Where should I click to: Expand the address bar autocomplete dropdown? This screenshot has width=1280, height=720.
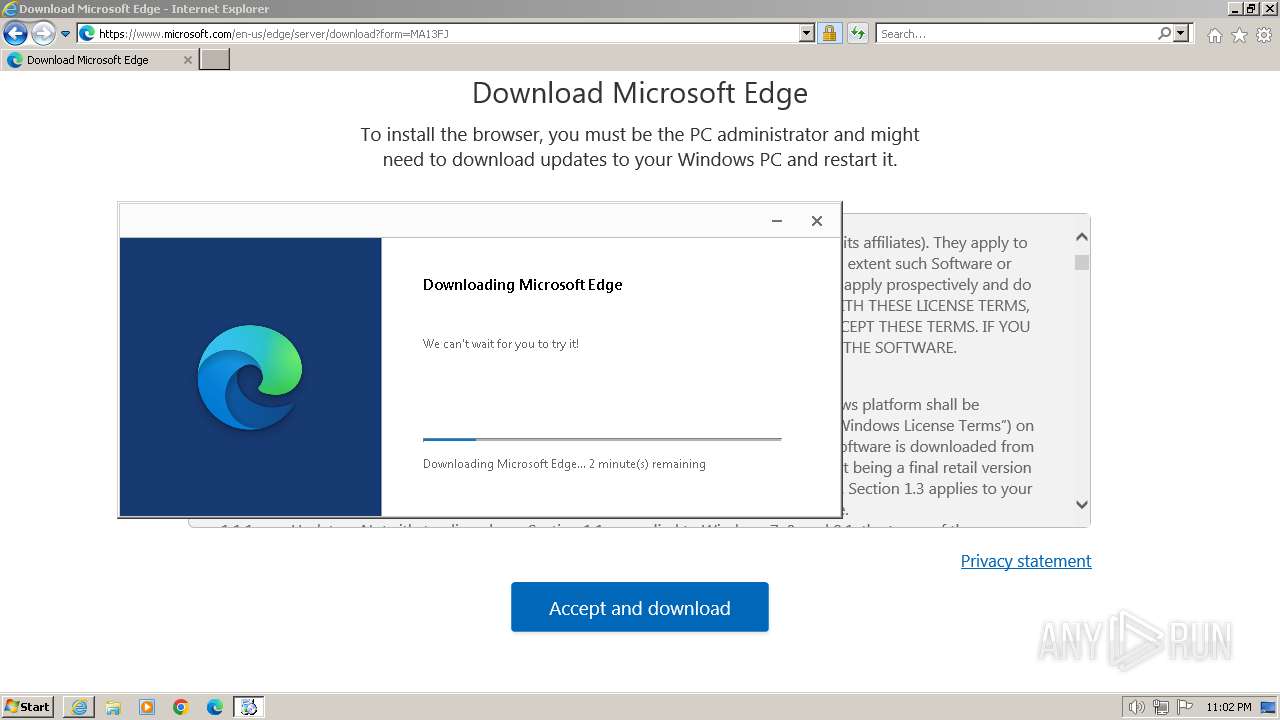click(x=807, y=34)
